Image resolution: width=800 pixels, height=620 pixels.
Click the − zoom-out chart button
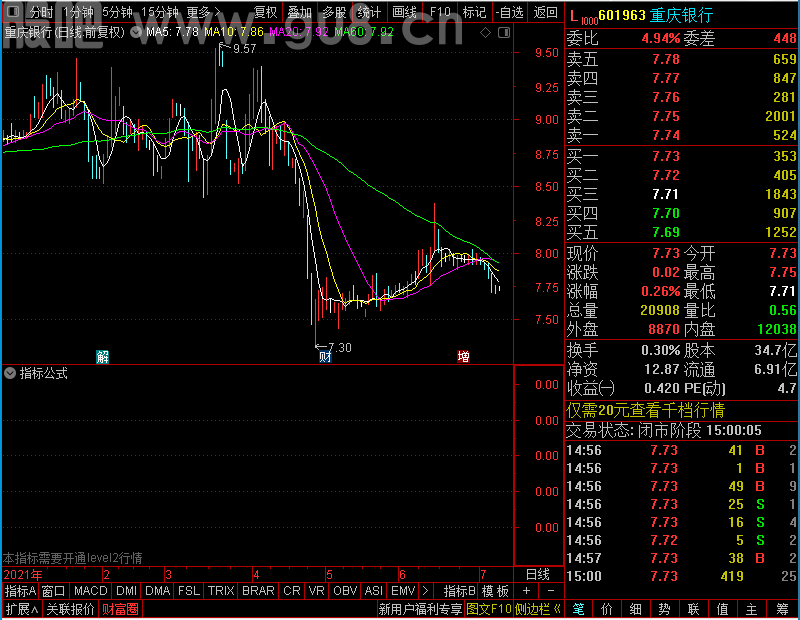click(x=551, y=591)
